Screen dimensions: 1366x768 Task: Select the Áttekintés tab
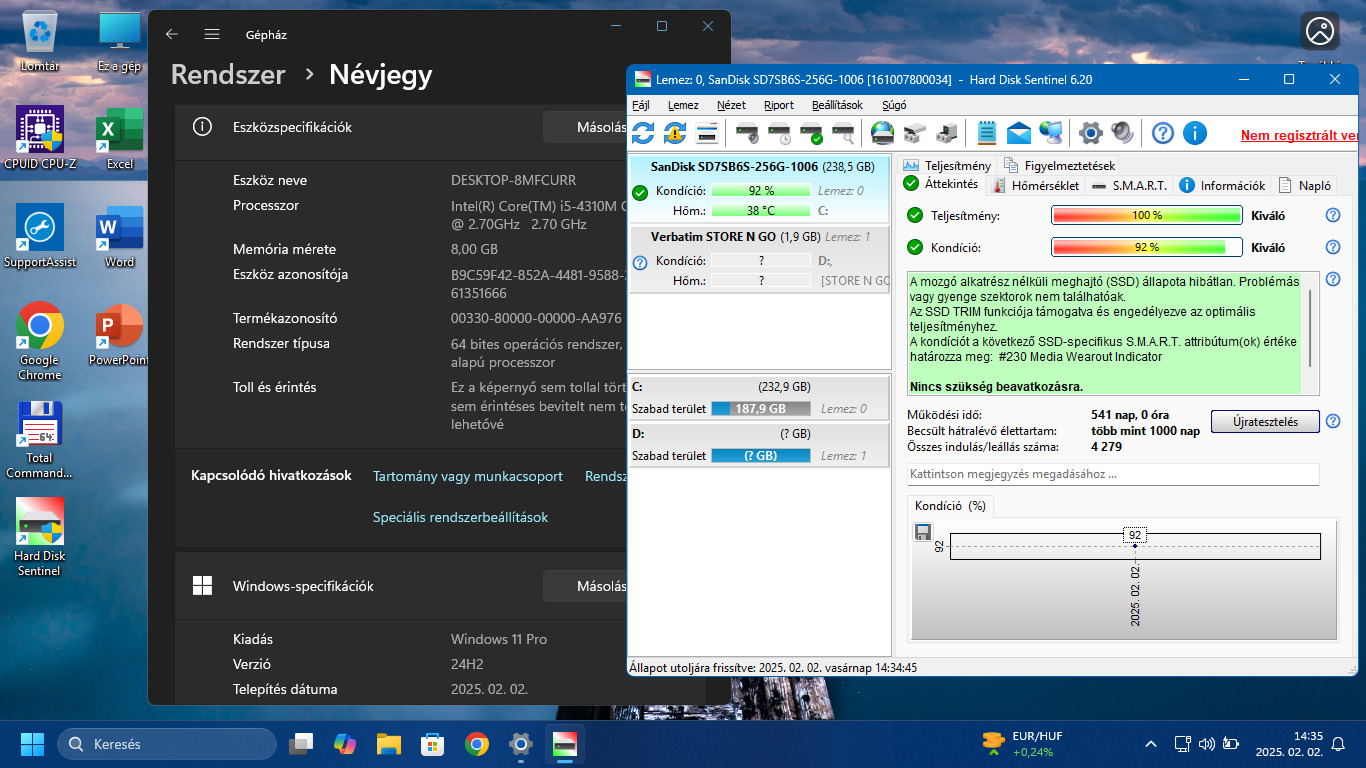(941, 184)
